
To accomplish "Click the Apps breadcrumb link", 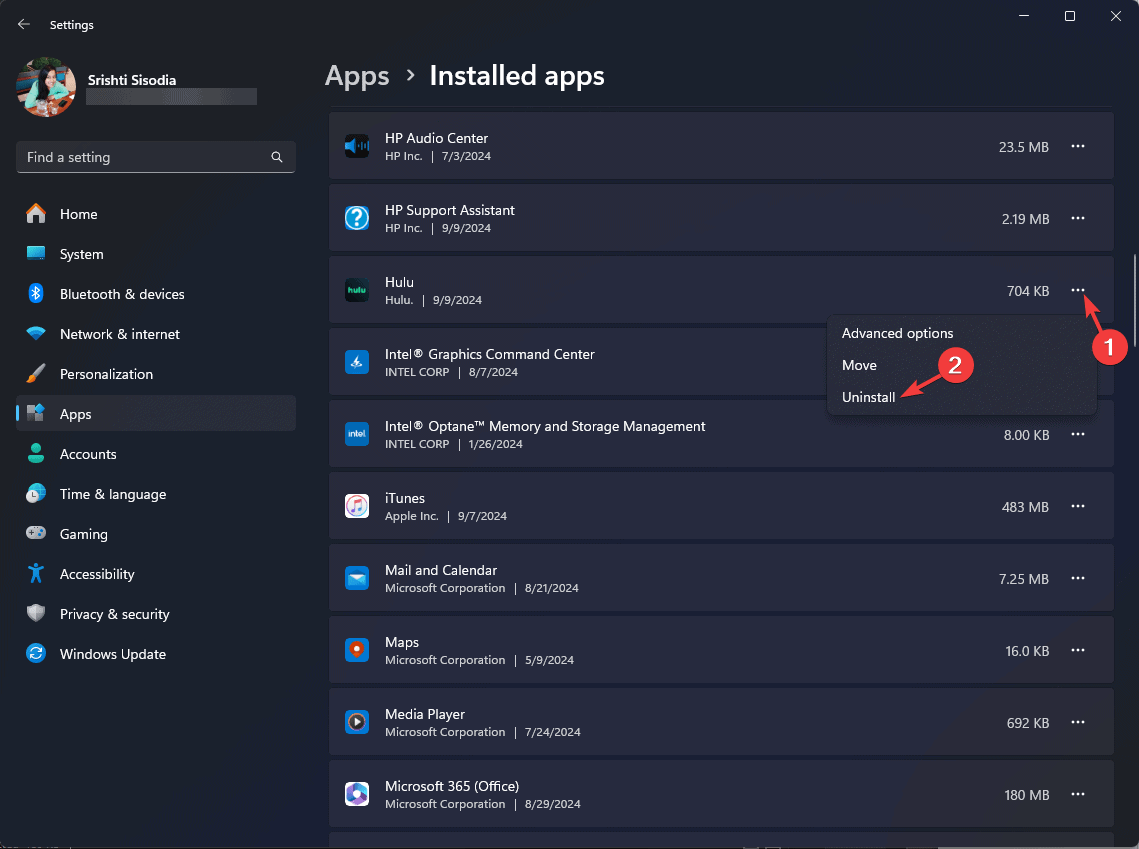I will [357, 76].
